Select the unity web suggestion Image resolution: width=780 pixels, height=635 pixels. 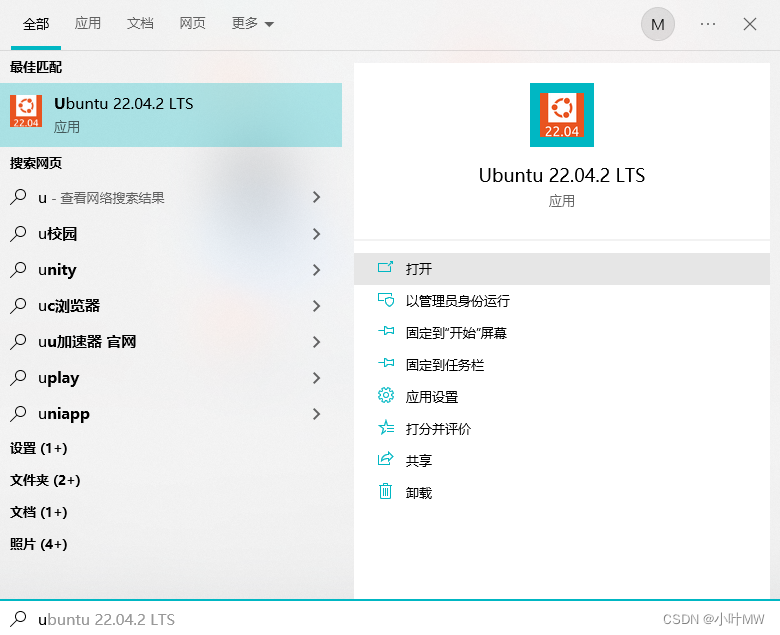point(171,270)
